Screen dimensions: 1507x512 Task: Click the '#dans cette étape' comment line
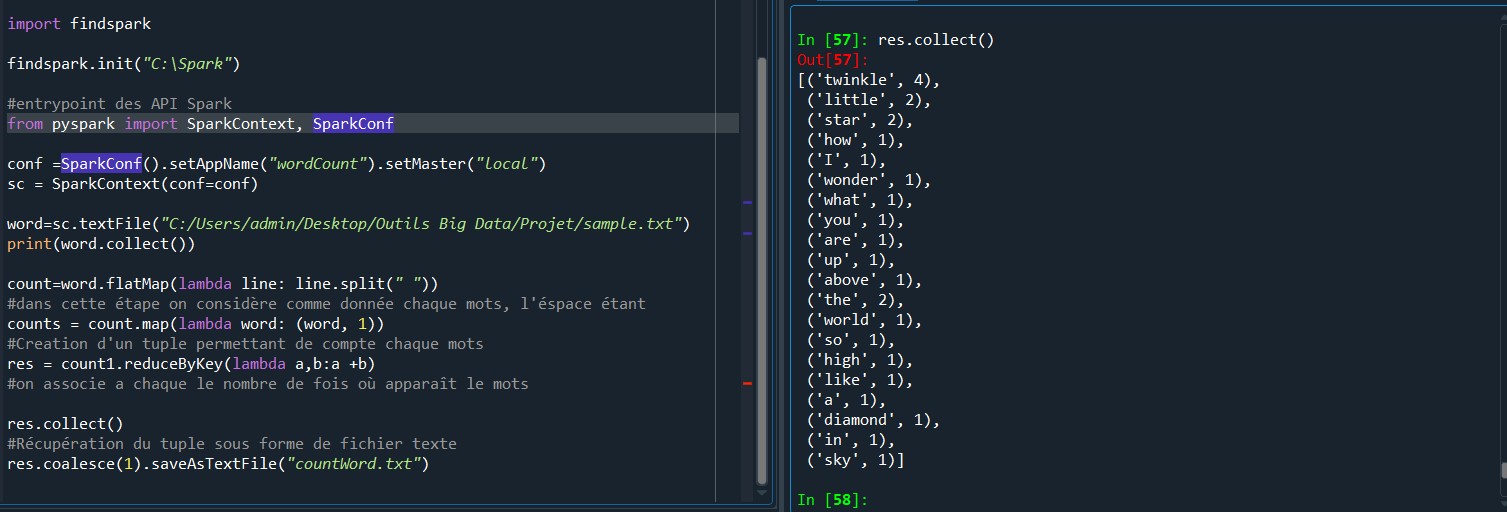point(326,303)
